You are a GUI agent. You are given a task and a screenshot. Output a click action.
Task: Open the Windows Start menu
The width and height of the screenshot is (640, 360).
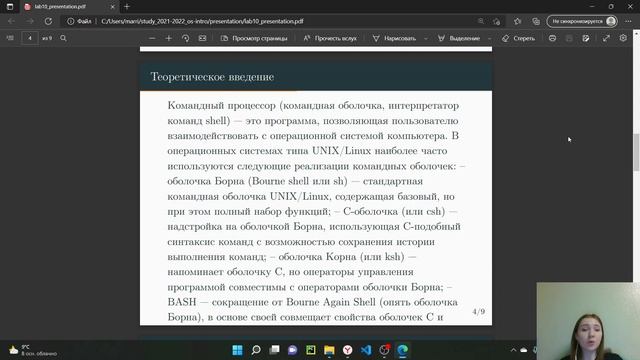click(237, 350)
